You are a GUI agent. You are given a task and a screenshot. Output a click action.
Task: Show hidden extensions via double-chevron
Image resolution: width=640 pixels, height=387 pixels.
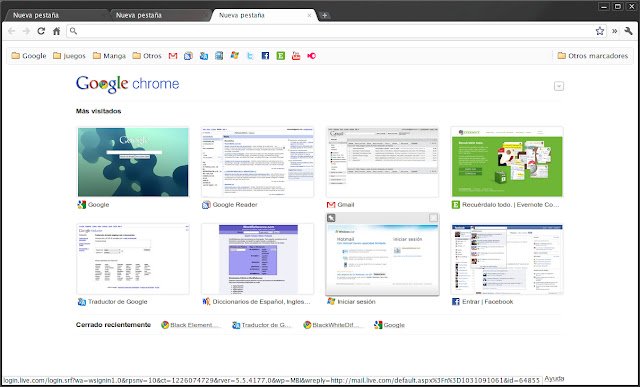[614, 31]
